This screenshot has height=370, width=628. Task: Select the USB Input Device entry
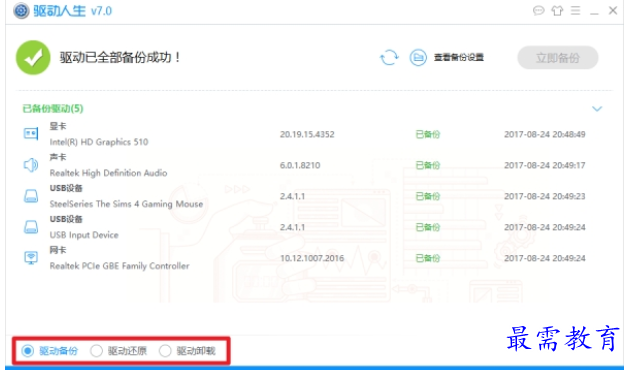coord(84,235)
